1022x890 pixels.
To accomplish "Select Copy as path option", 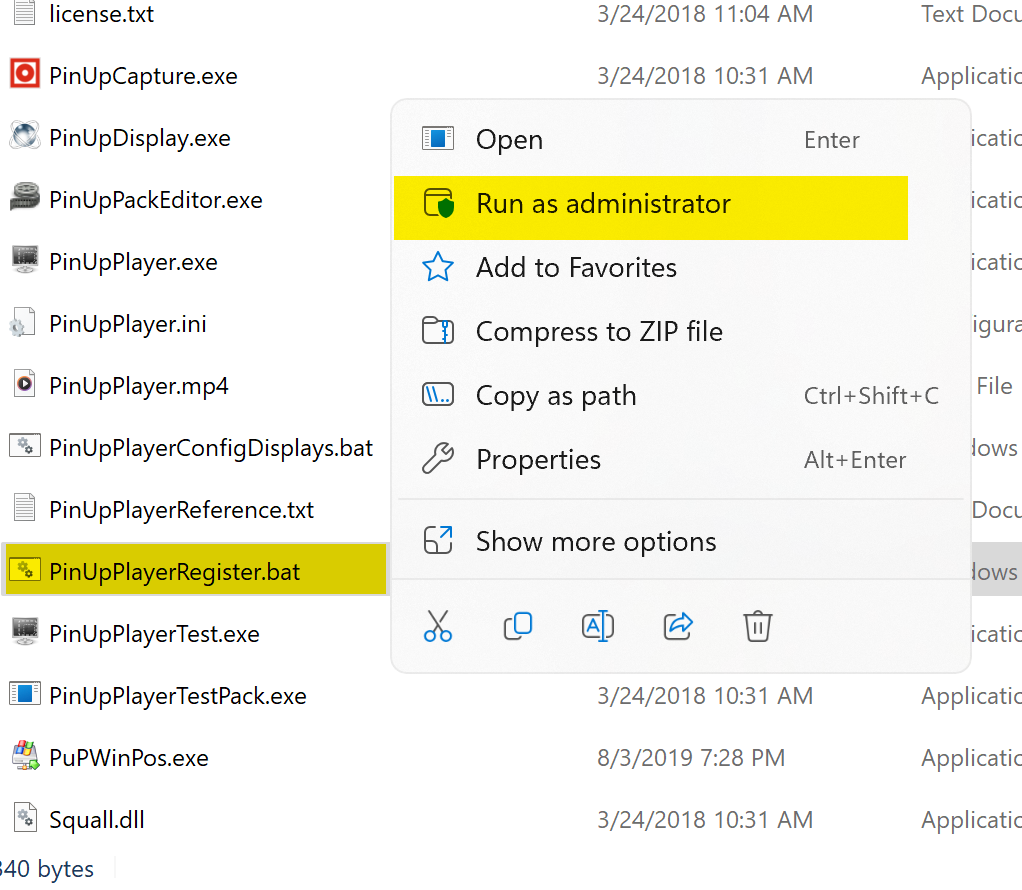I will [x=556, y=396].
